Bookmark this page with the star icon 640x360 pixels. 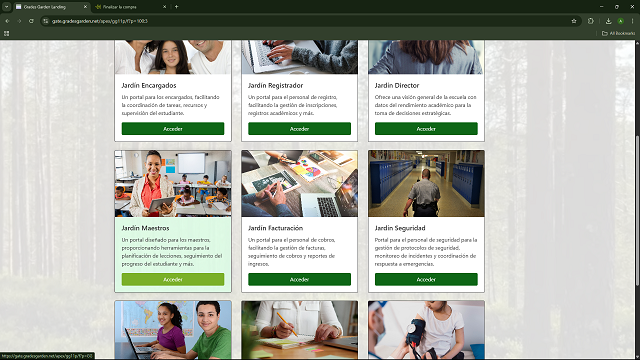tap(574, 21)
